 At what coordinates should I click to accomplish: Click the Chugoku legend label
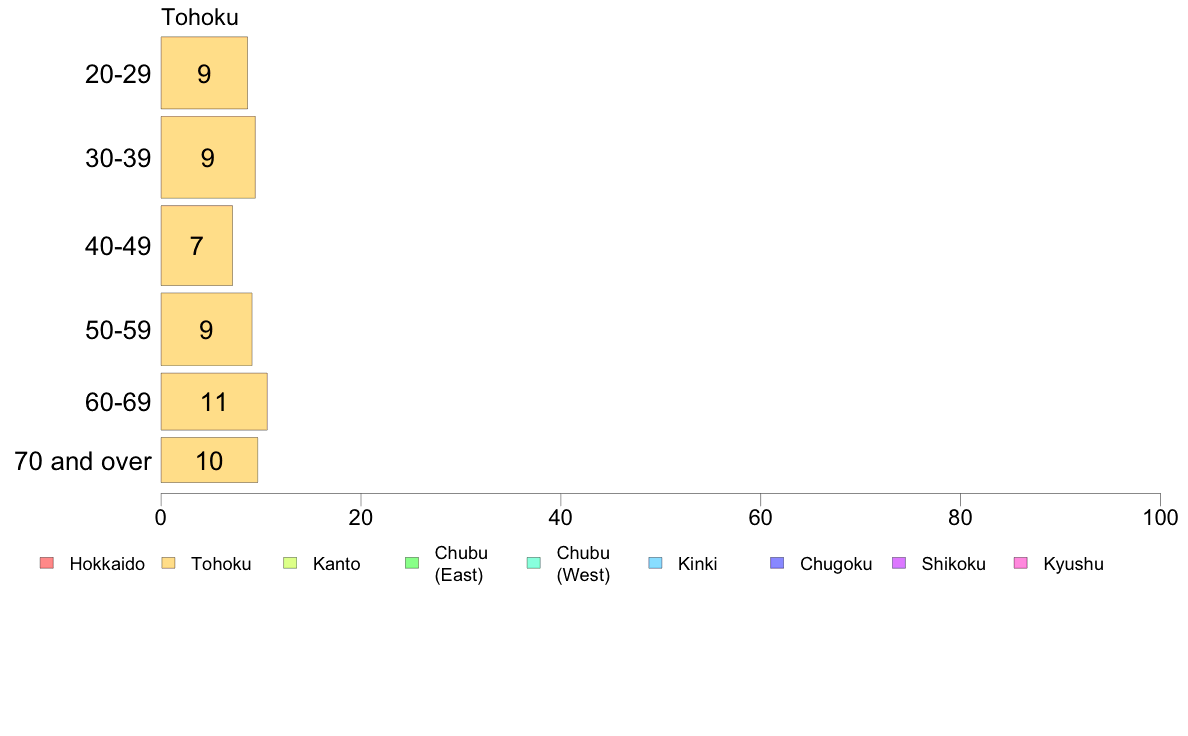[x=836, y=564]
